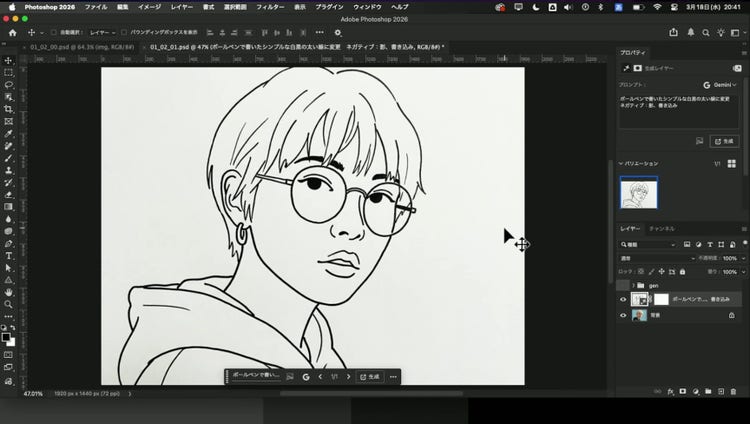Enable the バウンディングボックスを表示 checkbox
750x424 pixels.
pos(125,32)
